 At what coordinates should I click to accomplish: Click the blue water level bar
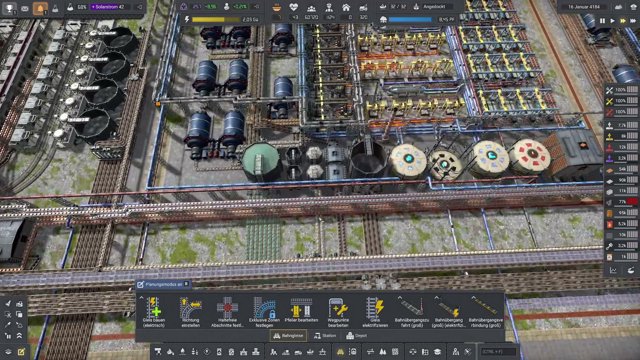pyautogui.click(x=411, y=19)
